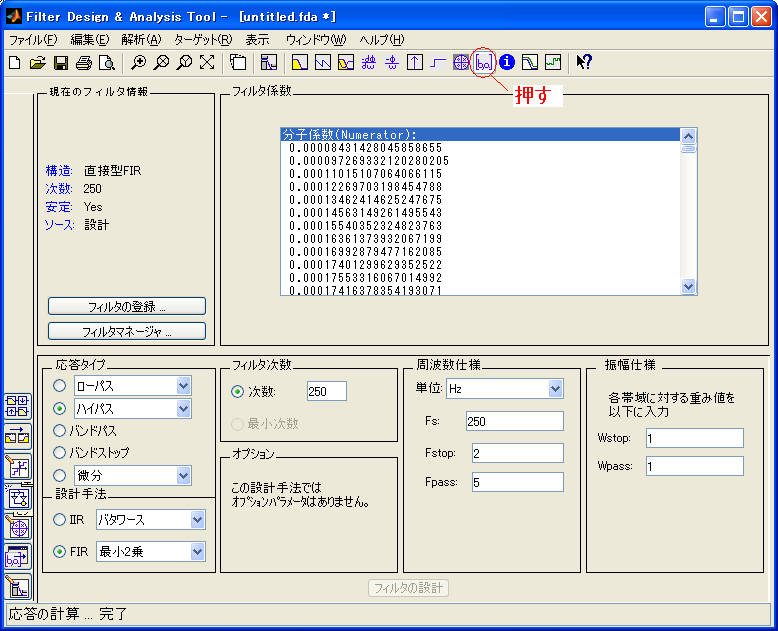
Task: Save the session with floppy icon
Action: [61, 63]
